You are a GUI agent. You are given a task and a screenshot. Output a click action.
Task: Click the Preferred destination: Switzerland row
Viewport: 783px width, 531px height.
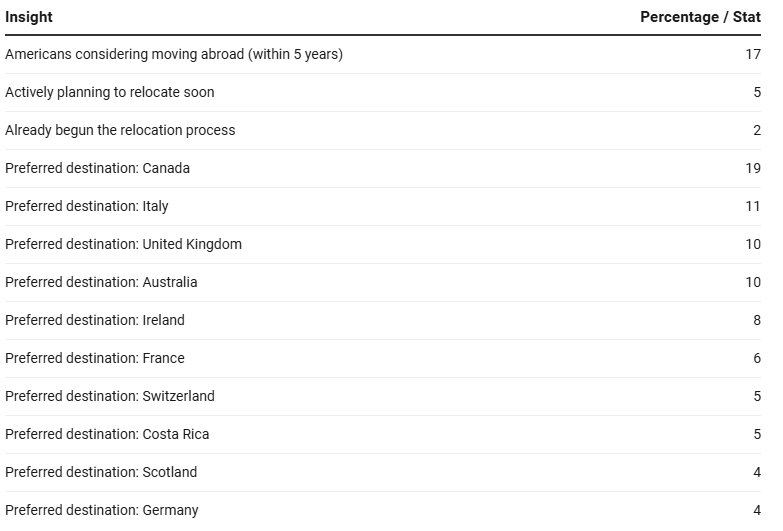coord(383,396)
